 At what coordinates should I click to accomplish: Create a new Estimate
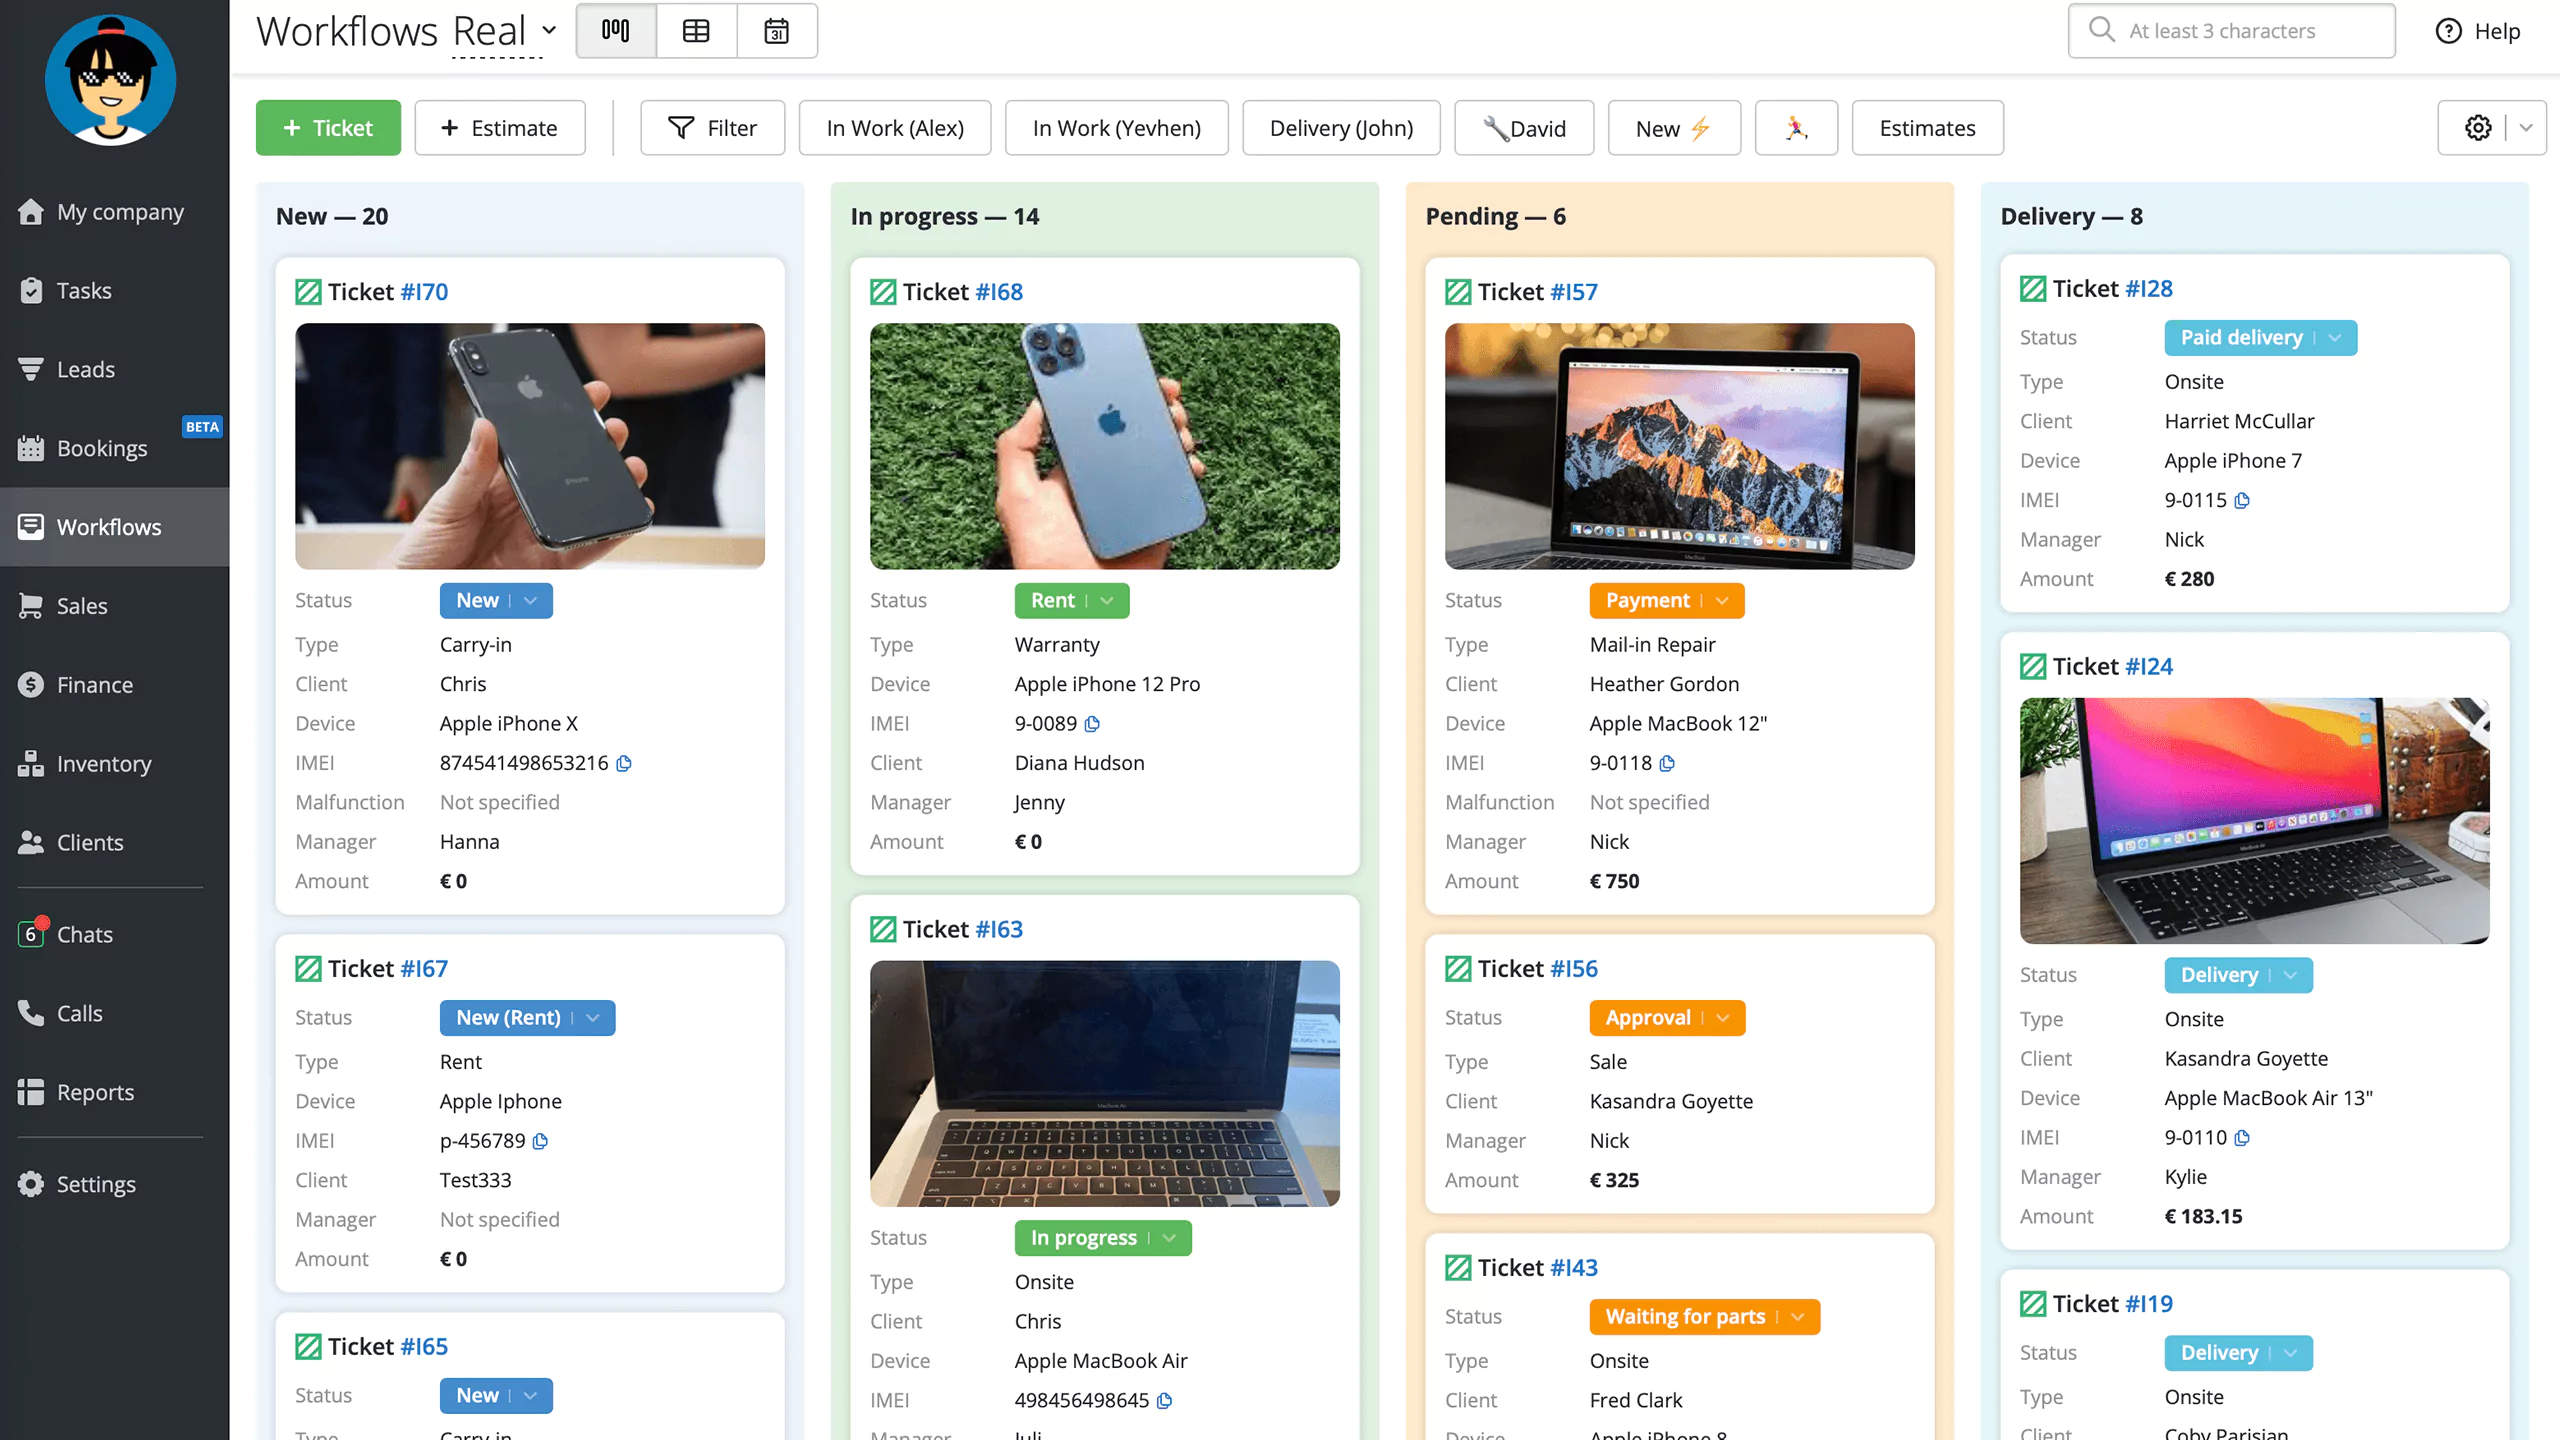click(x=500, y=128)
